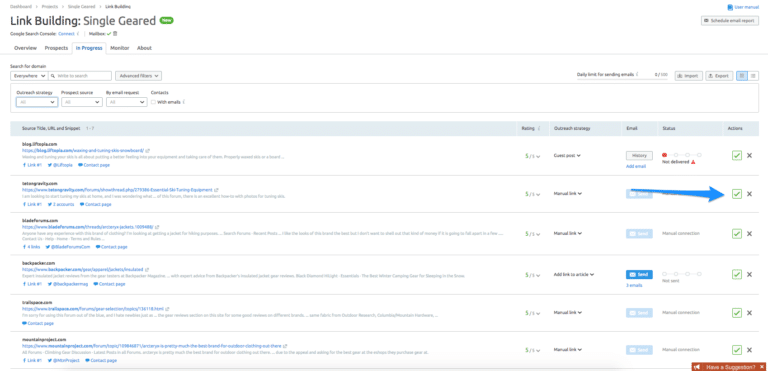Viewport: 768px width, 371px height.
Task: Click the @Liftopia Twitter icon link
Action: point(60,165)
